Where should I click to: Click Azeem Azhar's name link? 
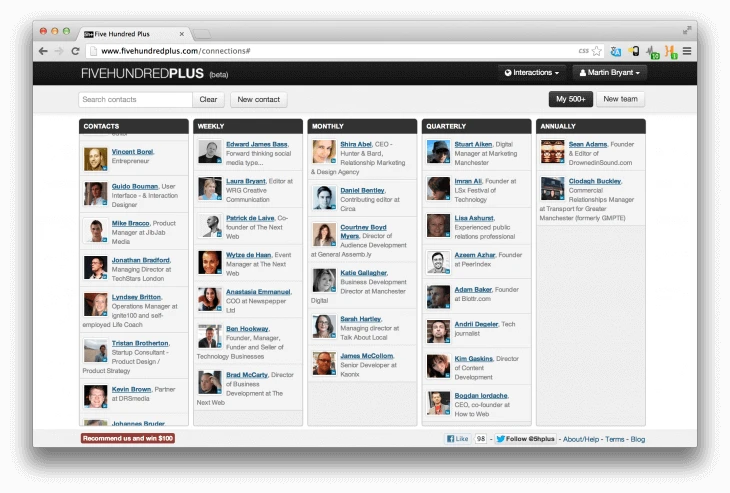pos(474,255)
